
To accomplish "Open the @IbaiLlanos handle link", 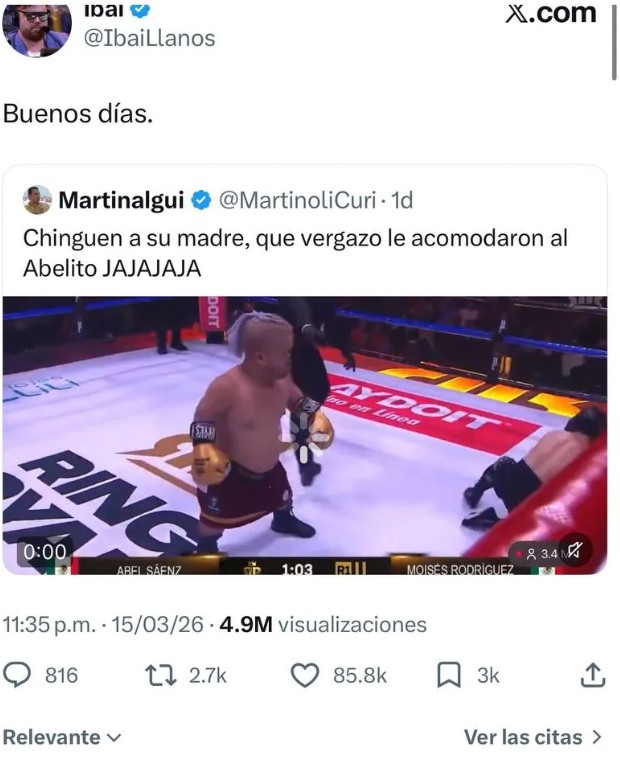I will tap(150, 38).
